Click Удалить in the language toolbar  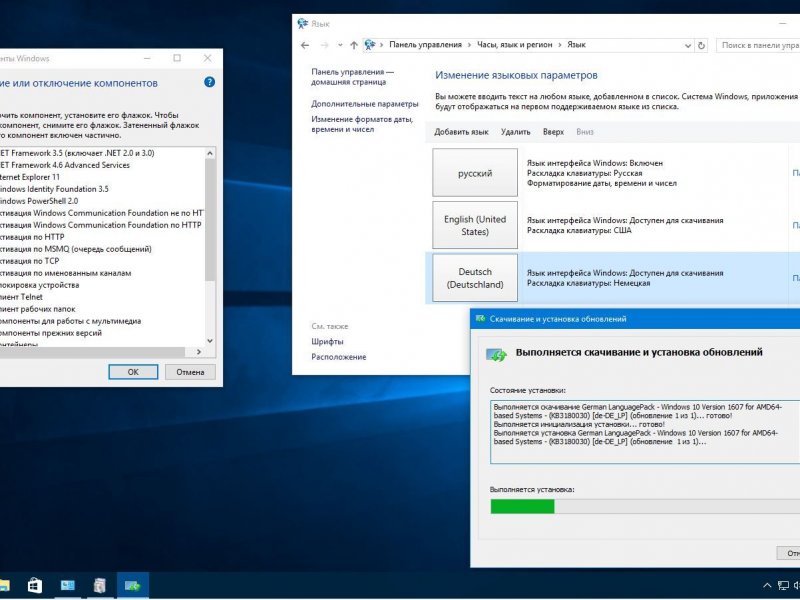pos(515,132)
